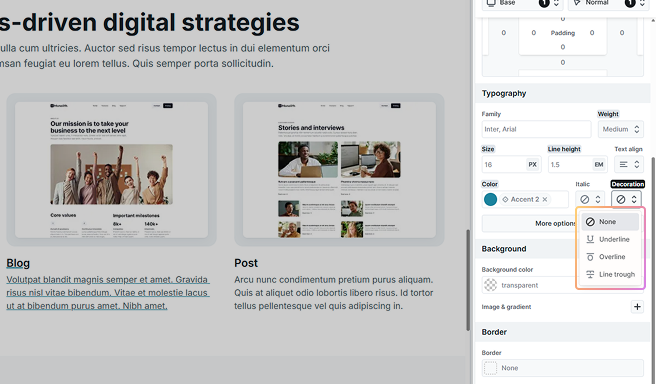Click the canvas vertical scrollbar
Screen dimensions: 656x384
coord(468,280)
